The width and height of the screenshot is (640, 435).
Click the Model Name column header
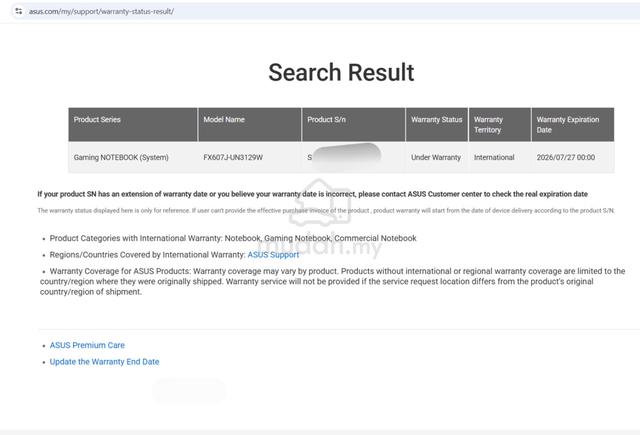click(250, 124)
